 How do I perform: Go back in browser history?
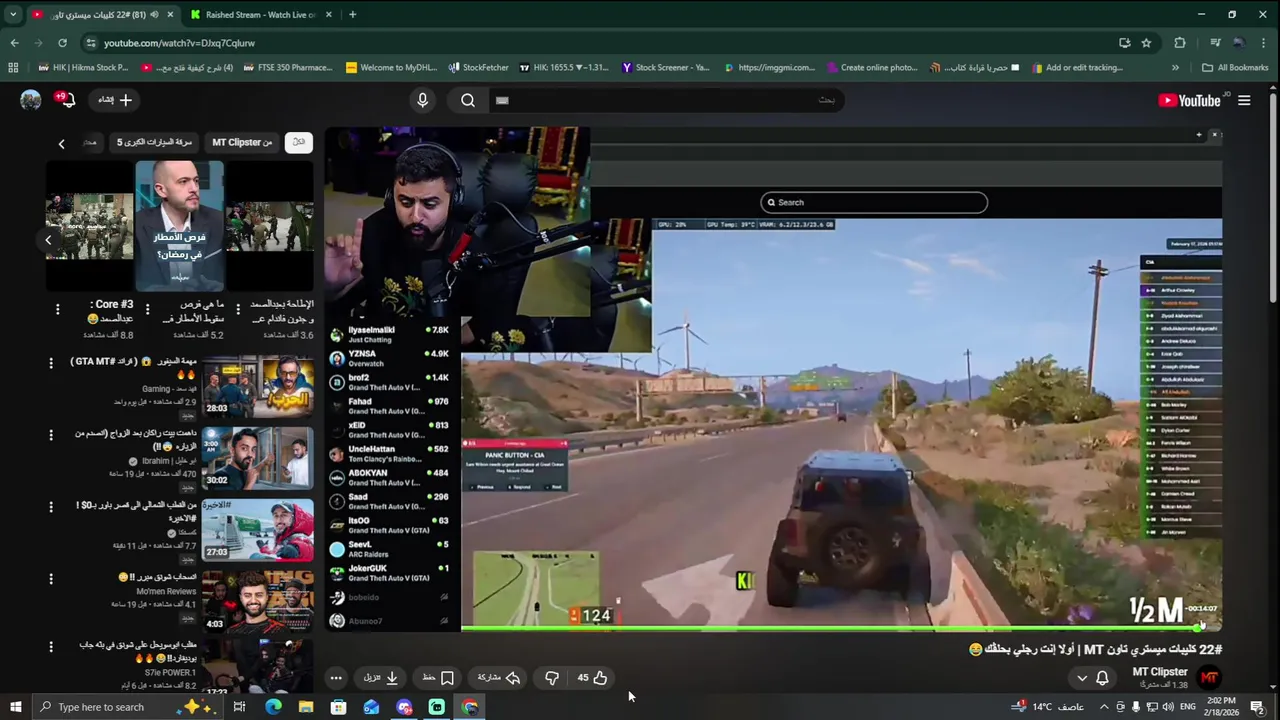tap(14, 43)
